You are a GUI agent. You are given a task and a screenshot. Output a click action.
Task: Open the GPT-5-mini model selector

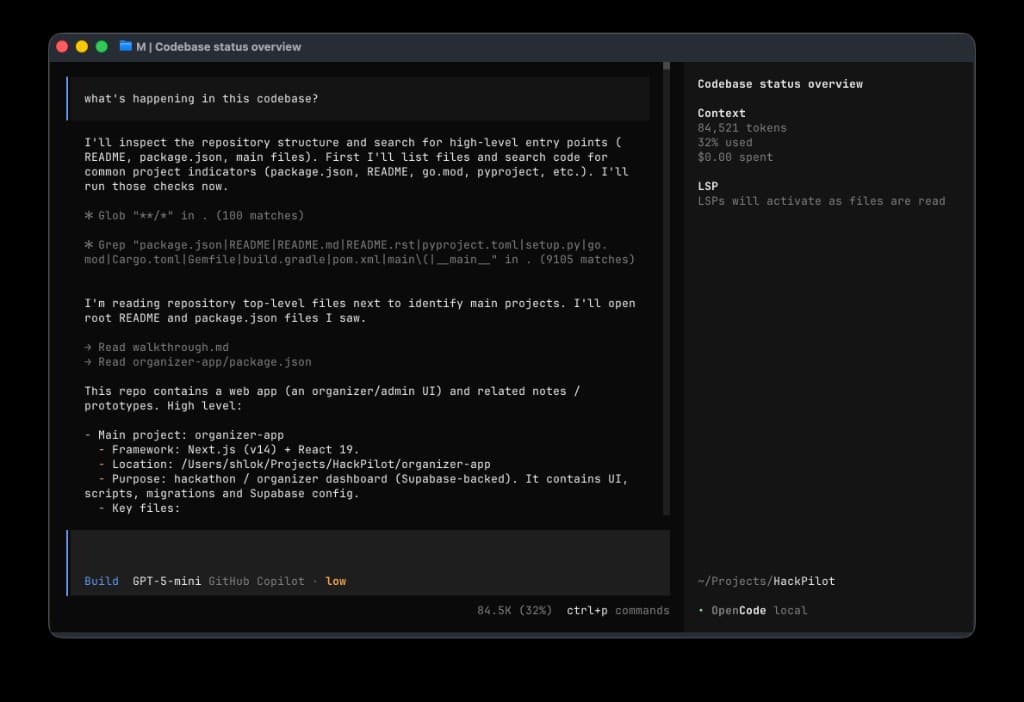pyautogui.click(x=167, y=581)
